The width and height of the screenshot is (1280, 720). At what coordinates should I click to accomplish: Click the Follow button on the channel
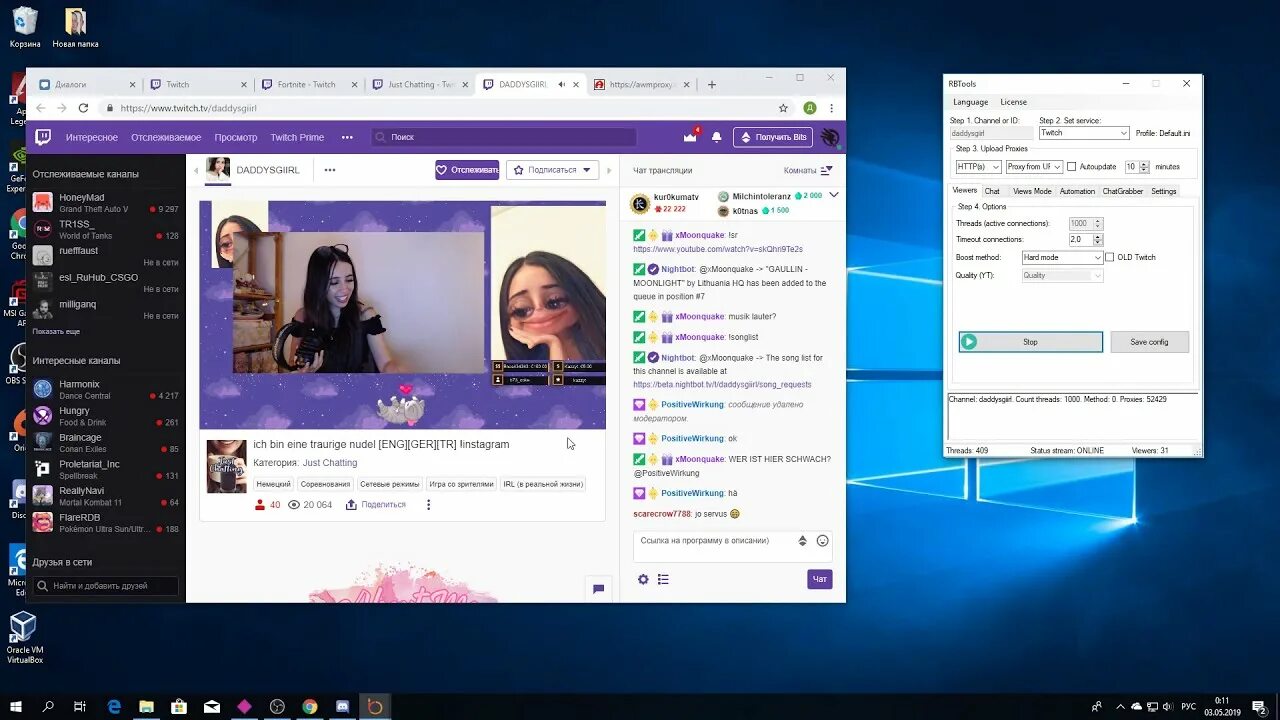point(467,170)
